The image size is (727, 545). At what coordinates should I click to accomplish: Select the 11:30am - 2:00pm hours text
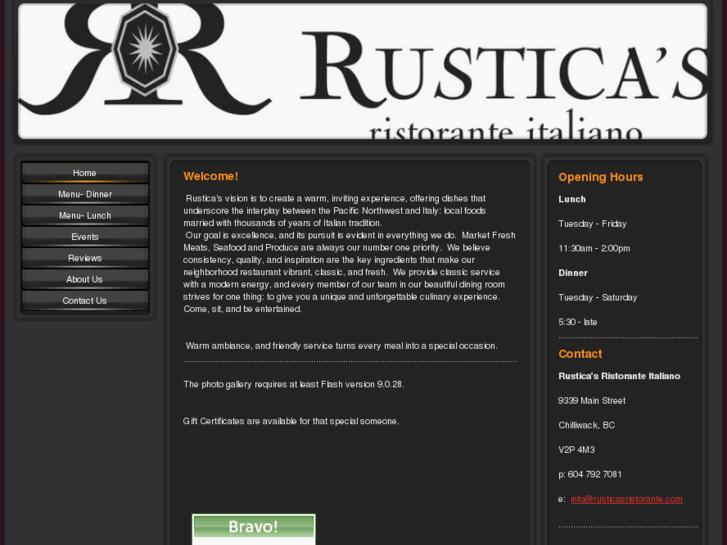(594, 248)
